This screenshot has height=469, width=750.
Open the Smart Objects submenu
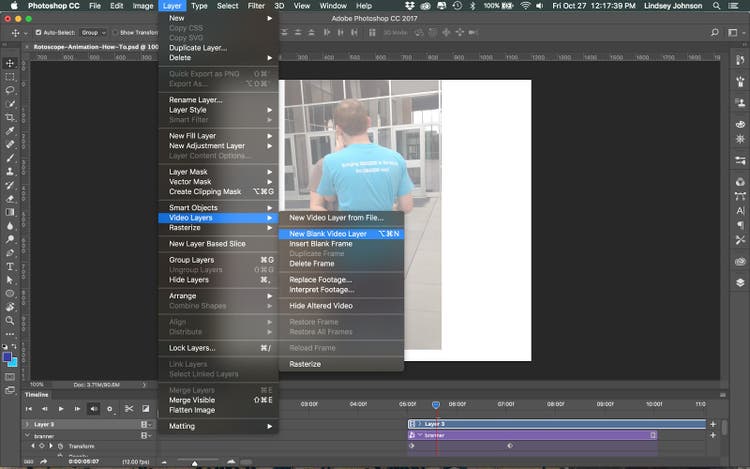(218, 207)
